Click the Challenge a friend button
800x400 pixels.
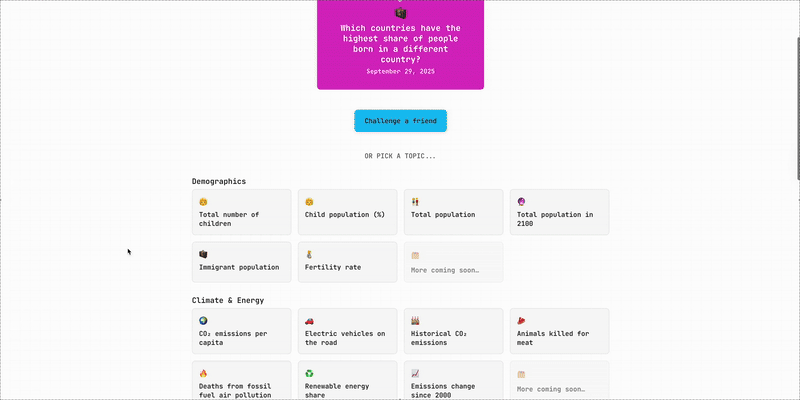pos(400,121)
